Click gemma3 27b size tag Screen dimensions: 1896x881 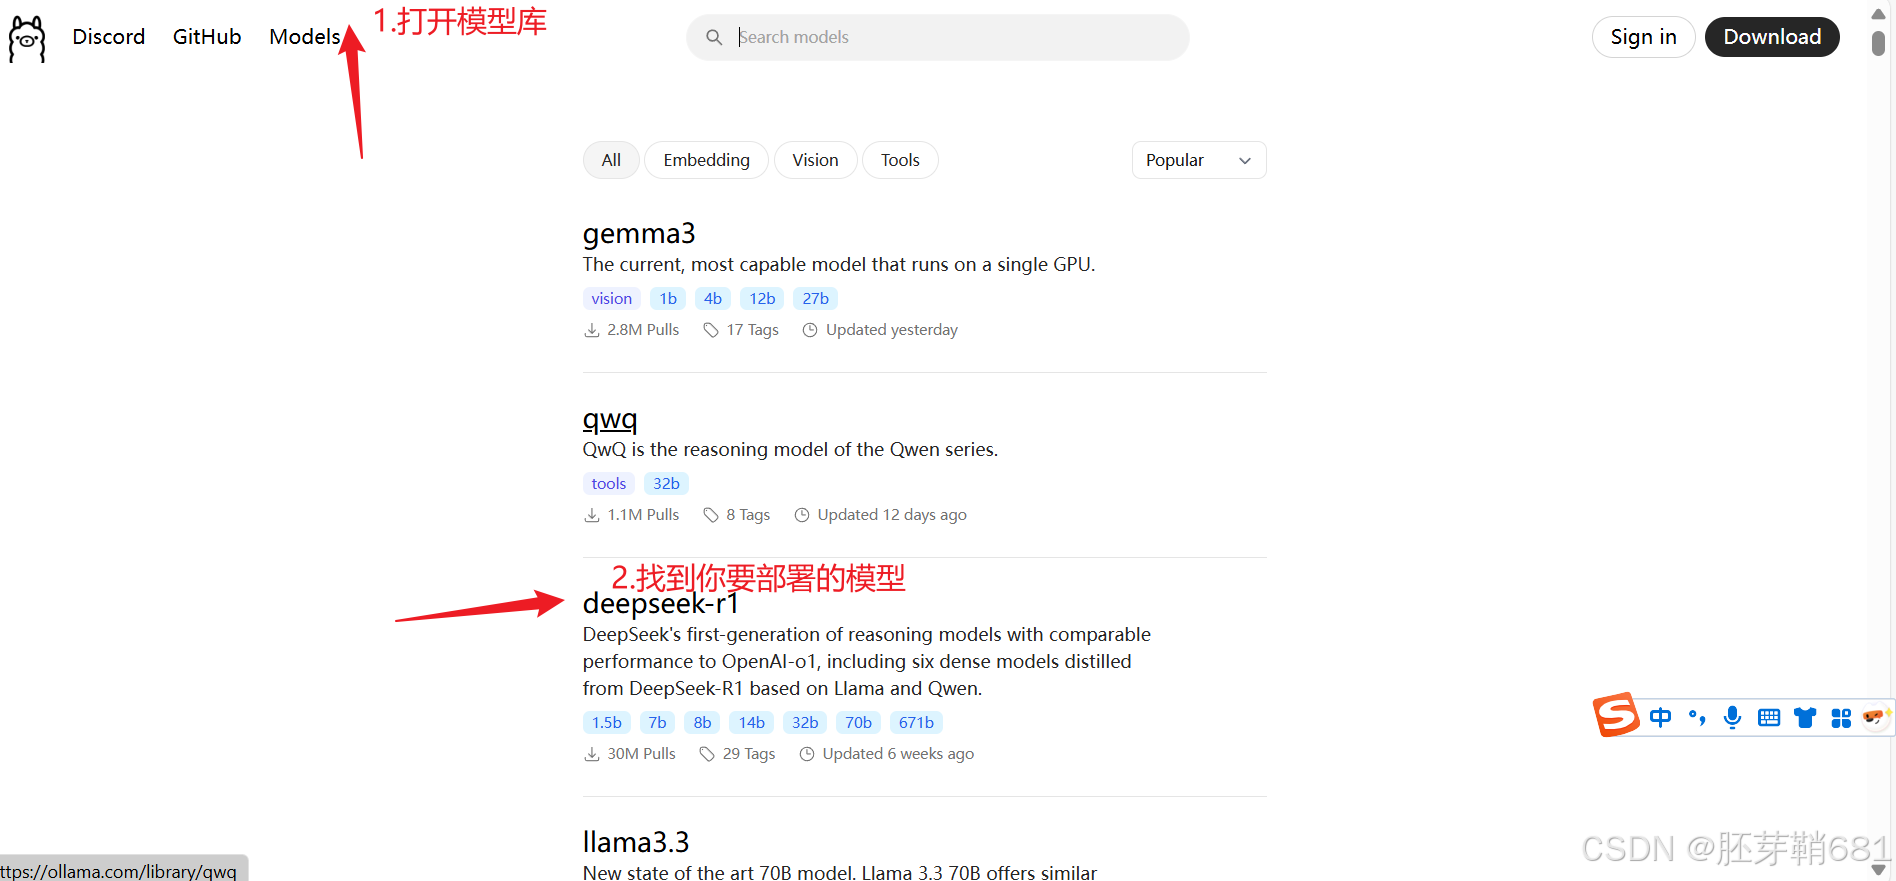point(815,298)
